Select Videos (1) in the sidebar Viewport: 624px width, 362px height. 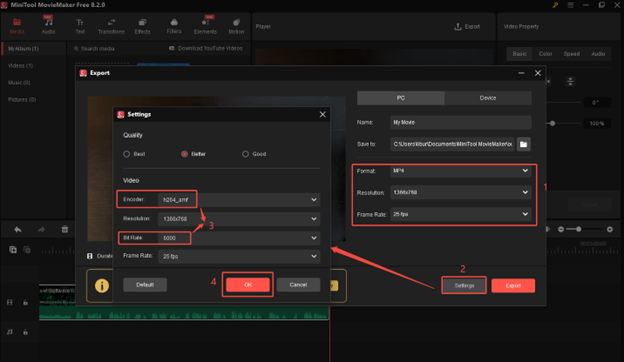(20, 66)
